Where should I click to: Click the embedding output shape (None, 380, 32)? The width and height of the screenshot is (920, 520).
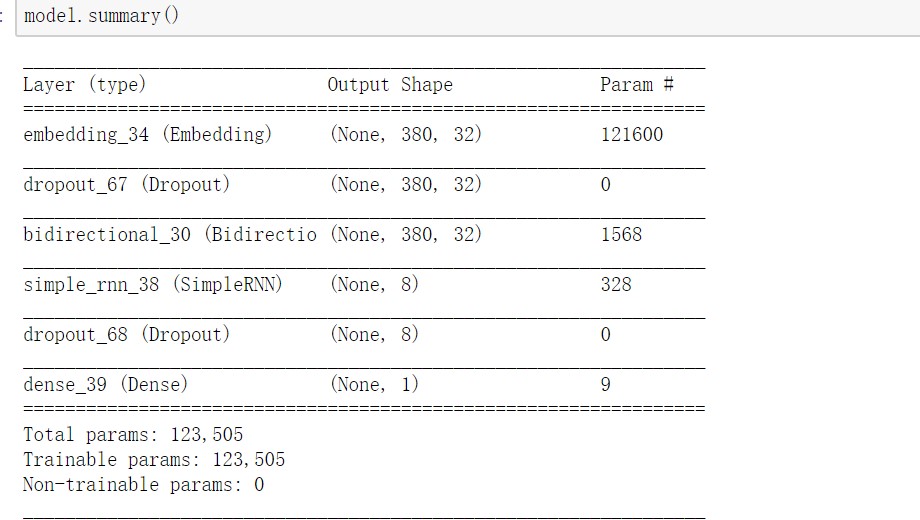pyautogui.click(x=406, y=135)
